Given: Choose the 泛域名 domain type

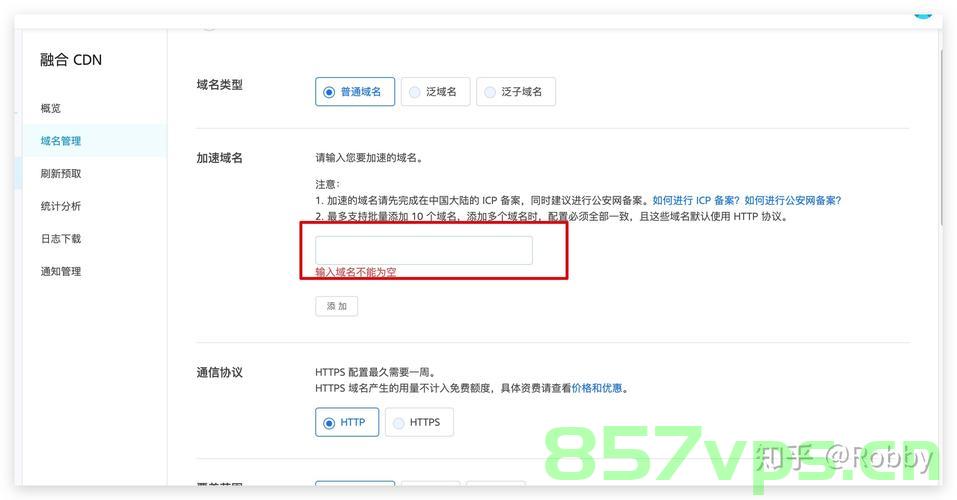Looking at the screenshot, I should pyautogui.click(x=435, y=92).
